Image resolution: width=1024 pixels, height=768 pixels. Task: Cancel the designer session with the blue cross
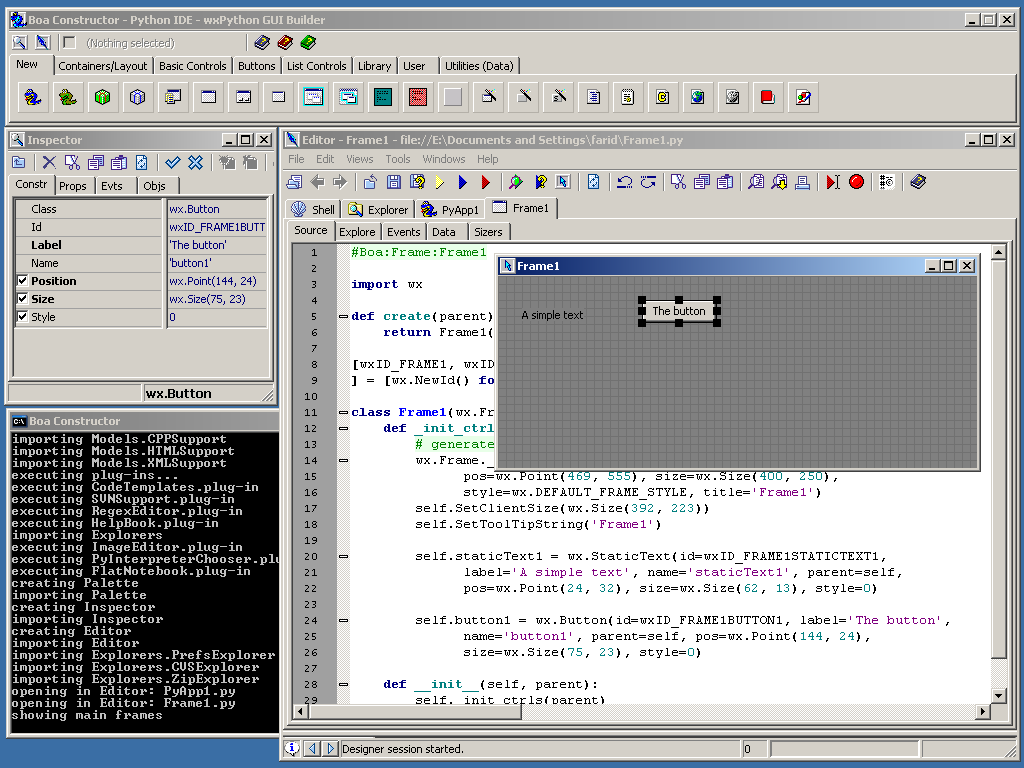pos(195,163)
